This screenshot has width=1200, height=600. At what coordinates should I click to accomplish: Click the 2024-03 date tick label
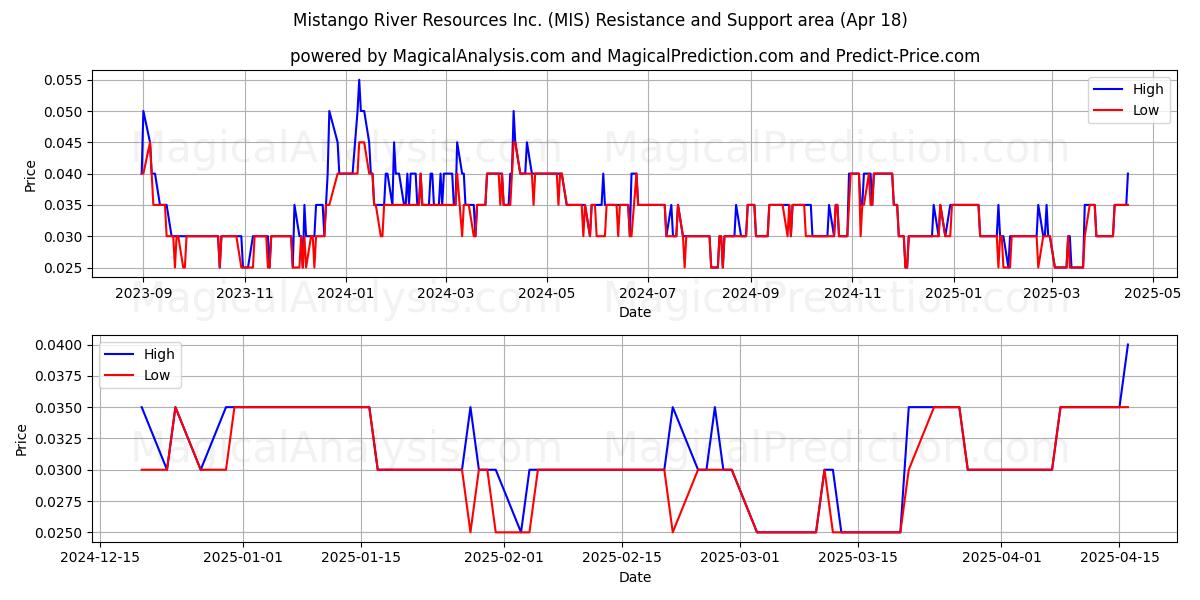click(446, 293)
